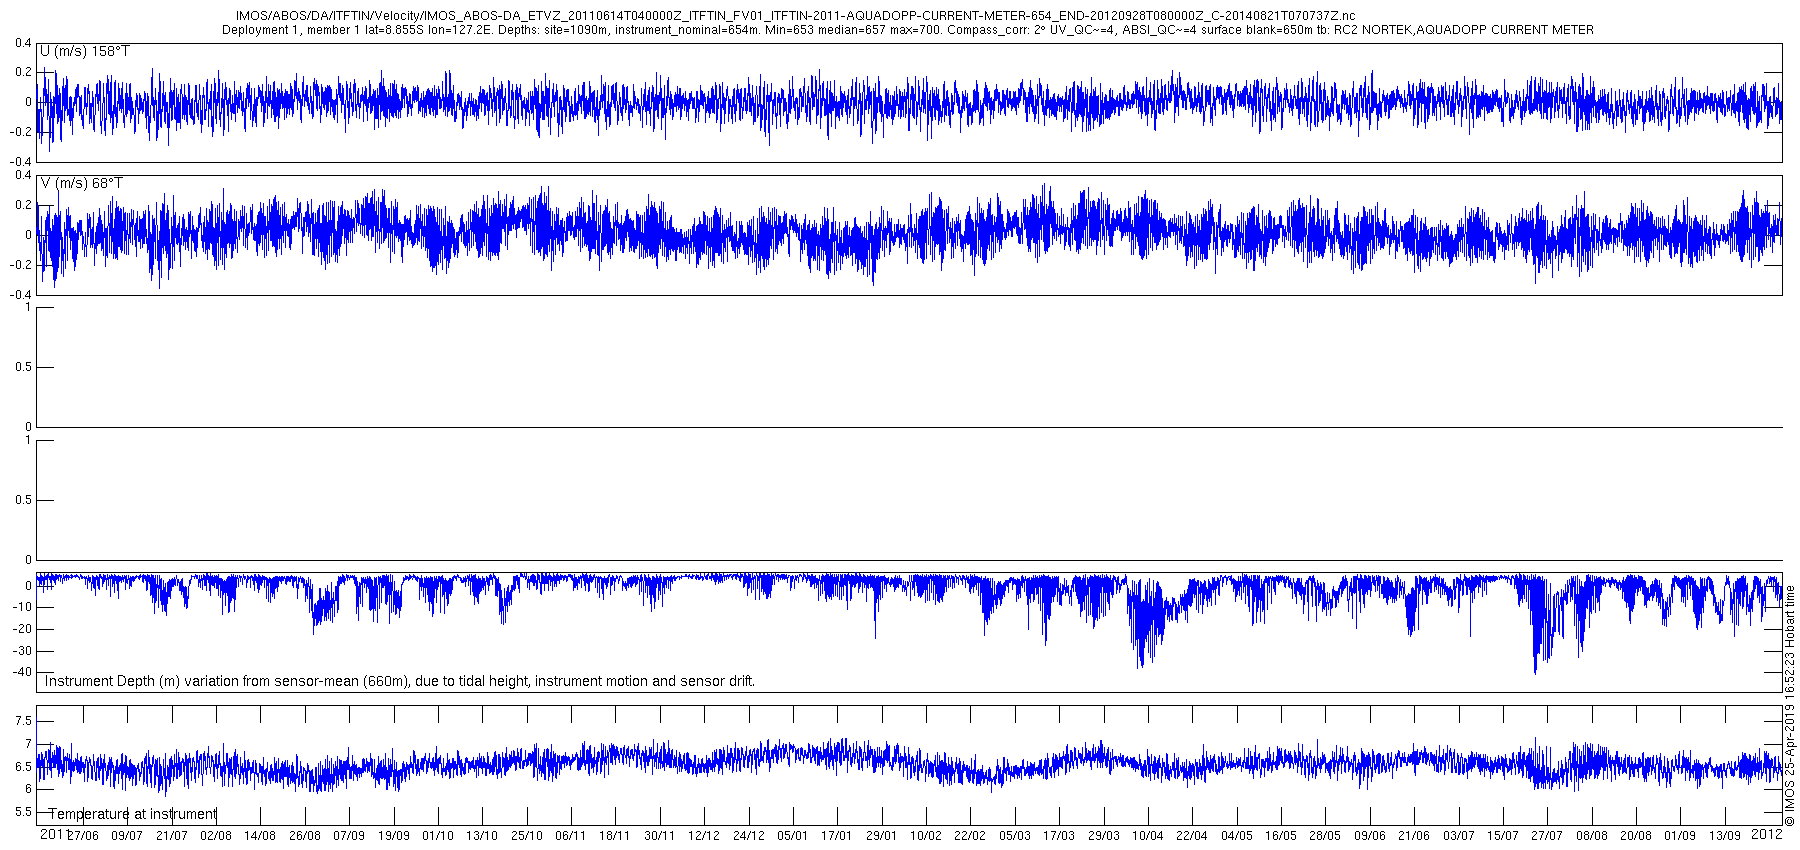Viewport: 1800px width, 850px height.
Task: Click the '02/08' date tick label
Action: click(216, 836)
